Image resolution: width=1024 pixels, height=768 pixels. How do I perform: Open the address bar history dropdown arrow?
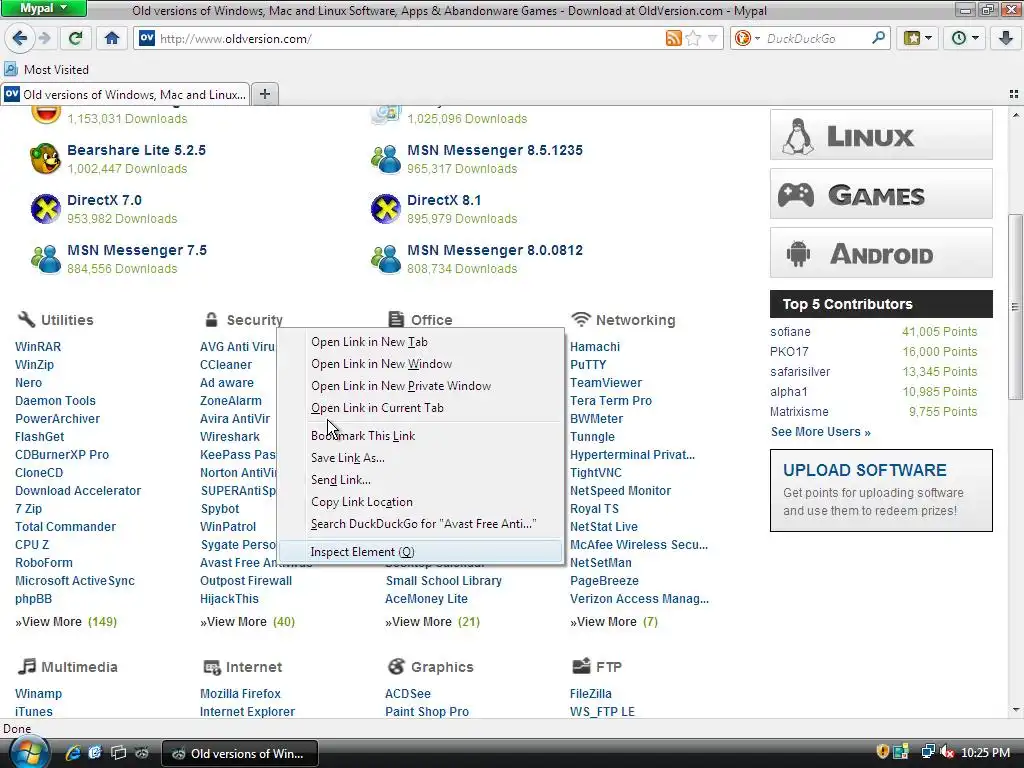tap(712, 39)
